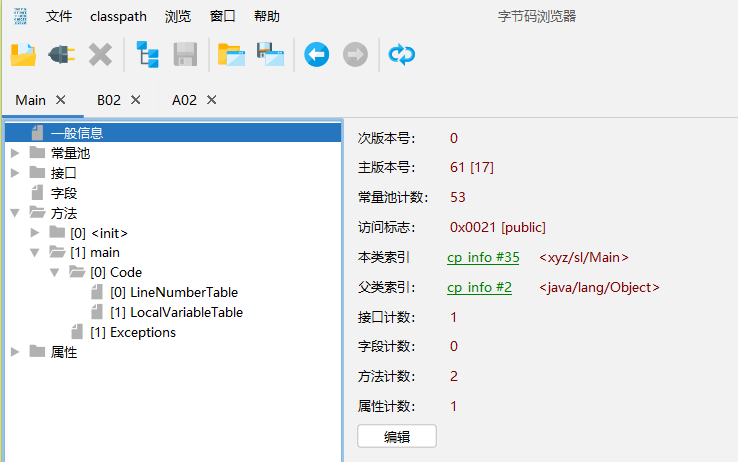Screen dimensions: 738x462
Task: Click the save workspace icon
Action: click(x=269, y=54)
